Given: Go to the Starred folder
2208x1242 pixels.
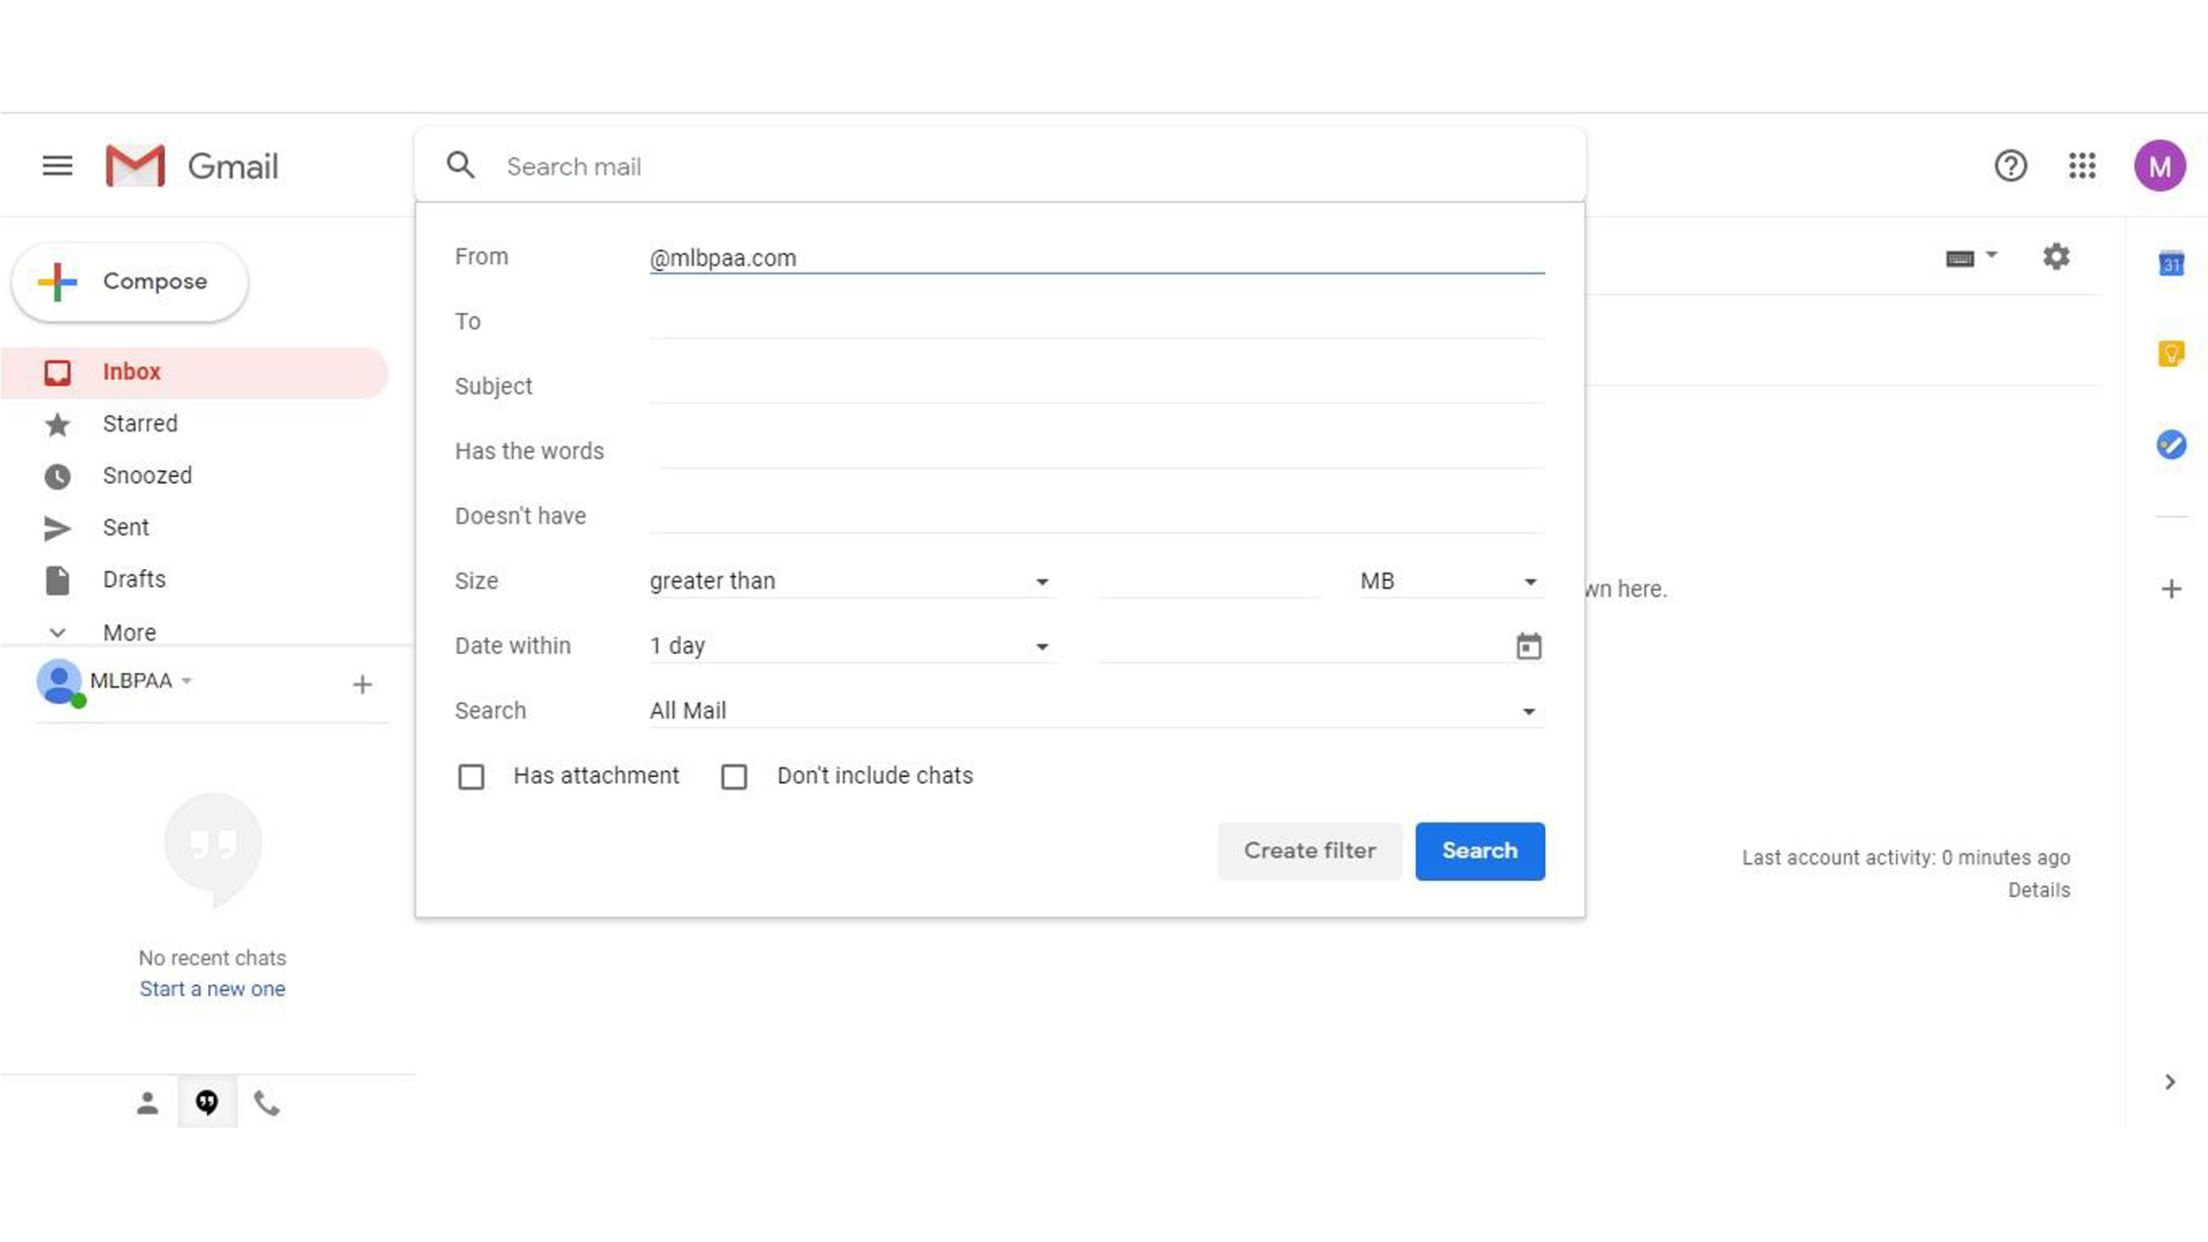Looking at the screenshot, I should (140, 424).
